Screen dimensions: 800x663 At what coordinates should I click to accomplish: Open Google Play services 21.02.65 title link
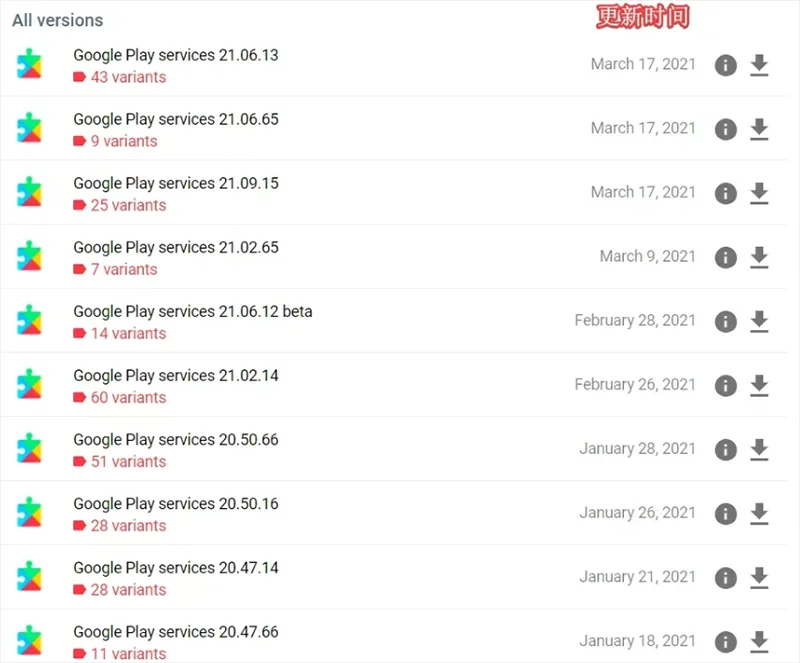tap(176, 248)
